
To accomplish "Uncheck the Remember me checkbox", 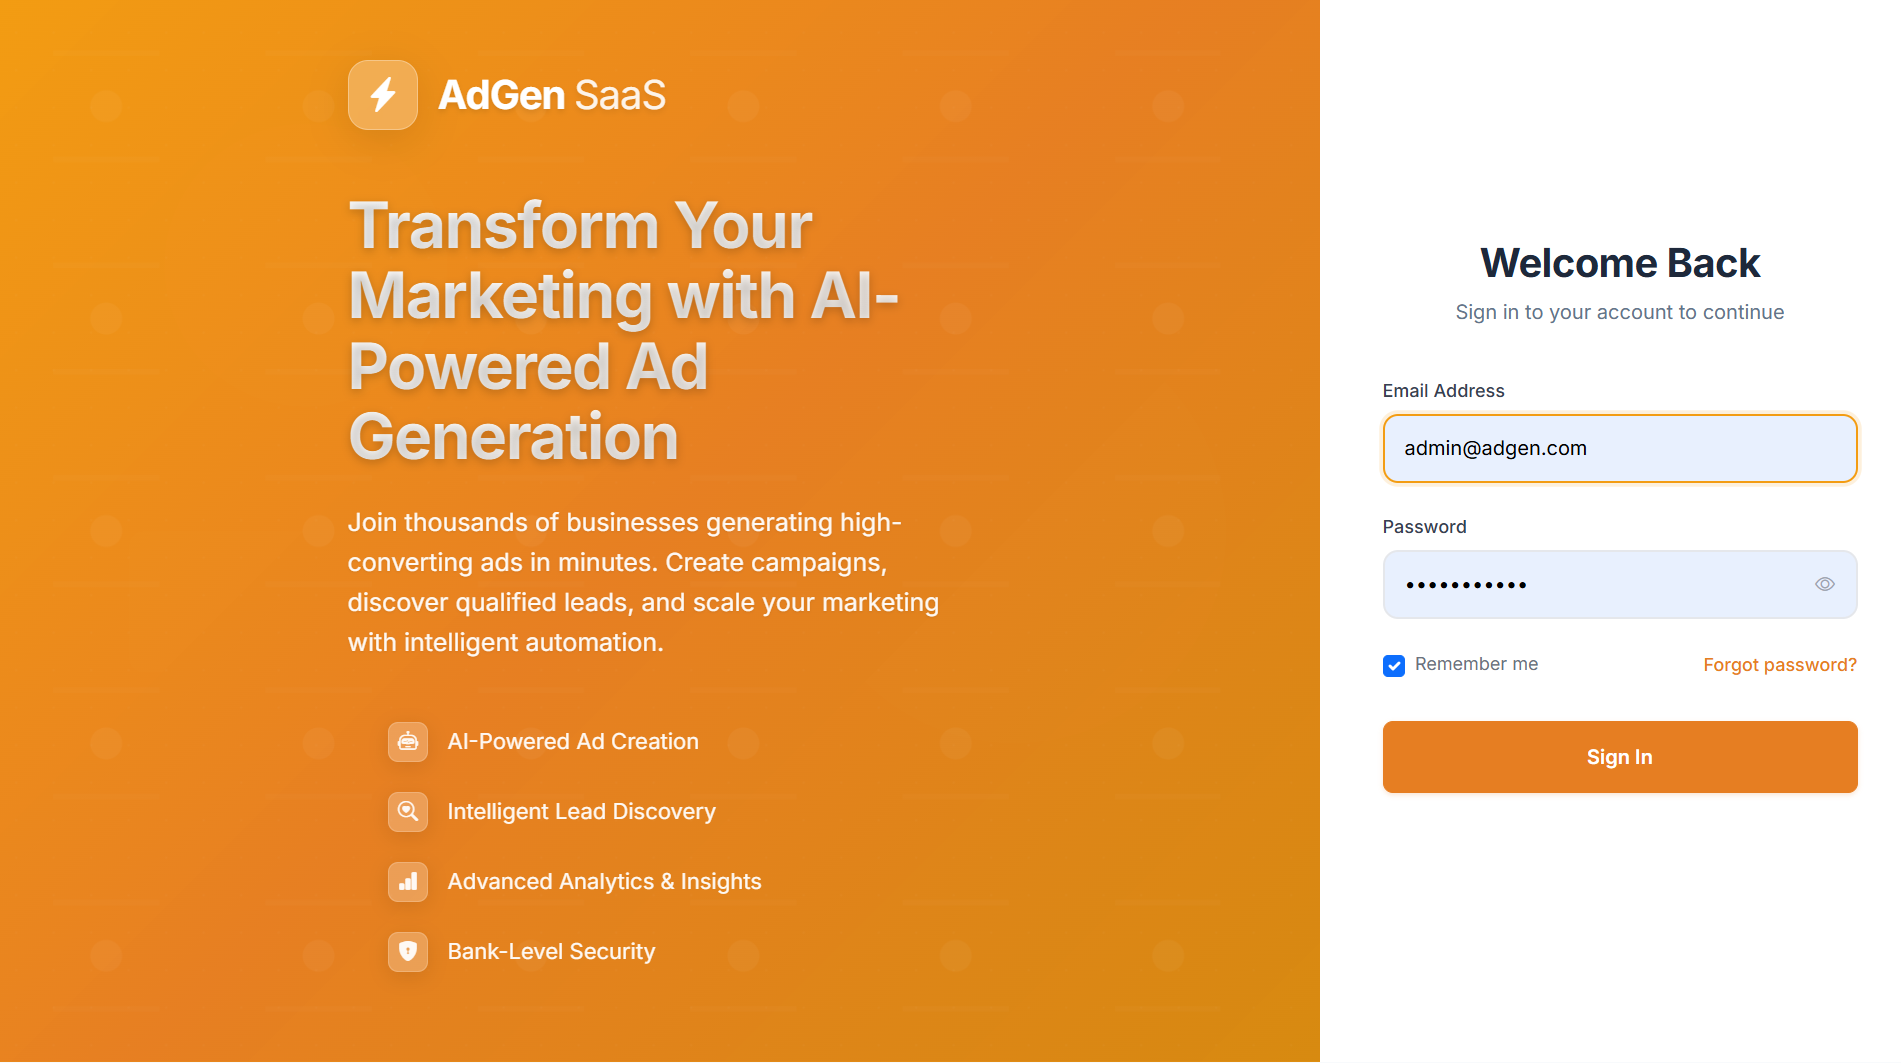I will 1394,666.
